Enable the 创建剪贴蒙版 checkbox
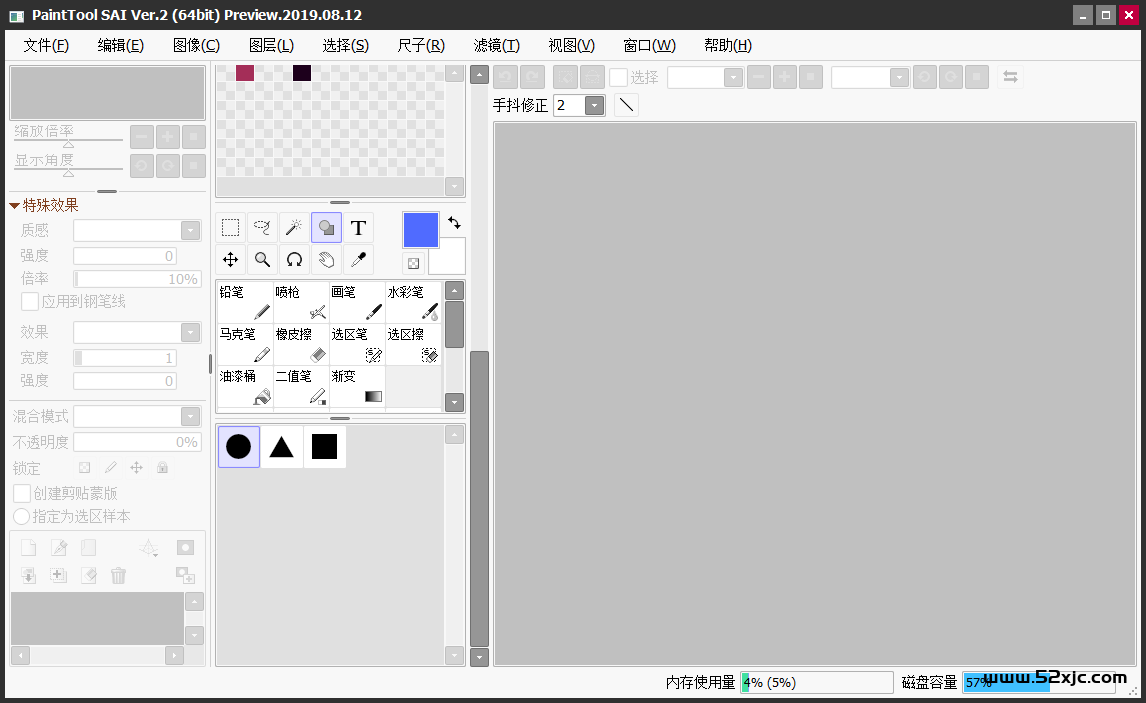Viewport: 1146px width, 703px height. pos(22,493)
